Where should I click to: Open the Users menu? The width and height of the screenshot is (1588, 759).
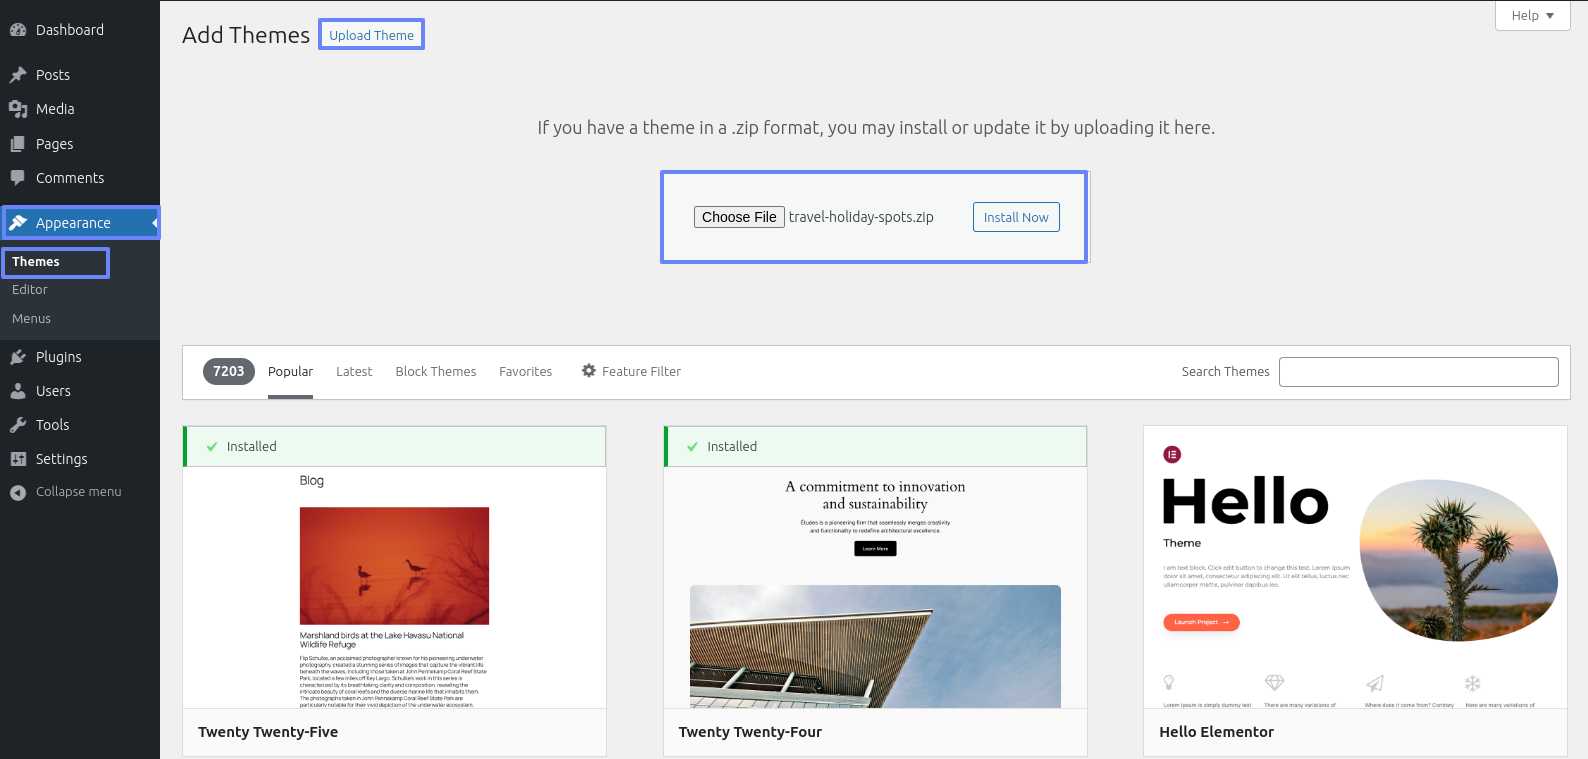point(80,391)
